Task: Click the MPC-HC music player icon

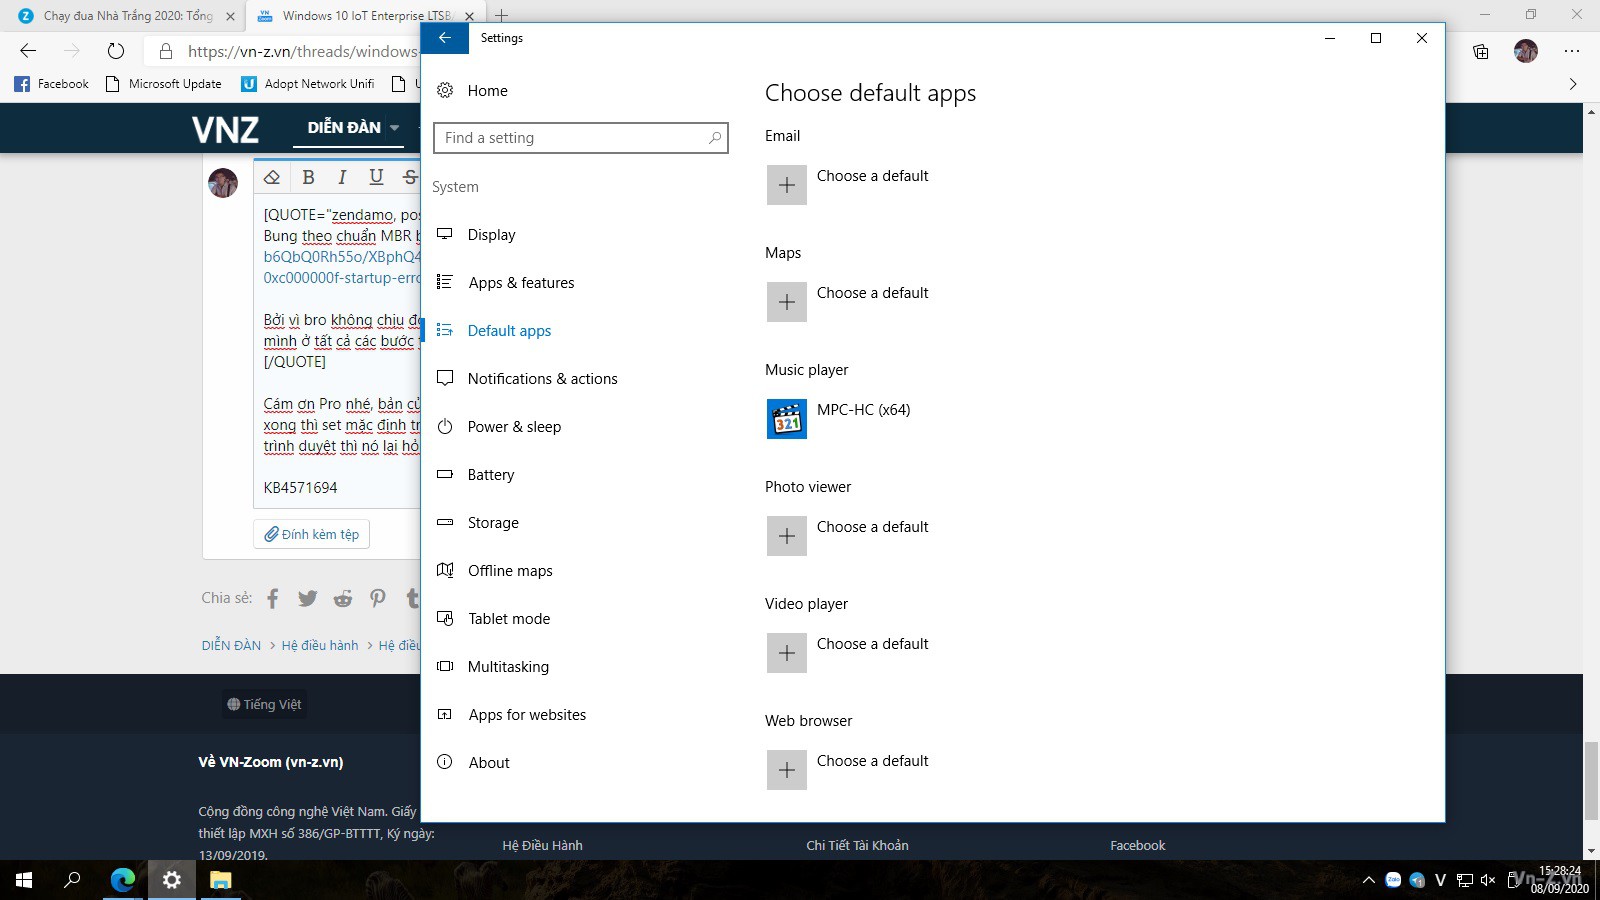Action: click(x=787, y=419)
